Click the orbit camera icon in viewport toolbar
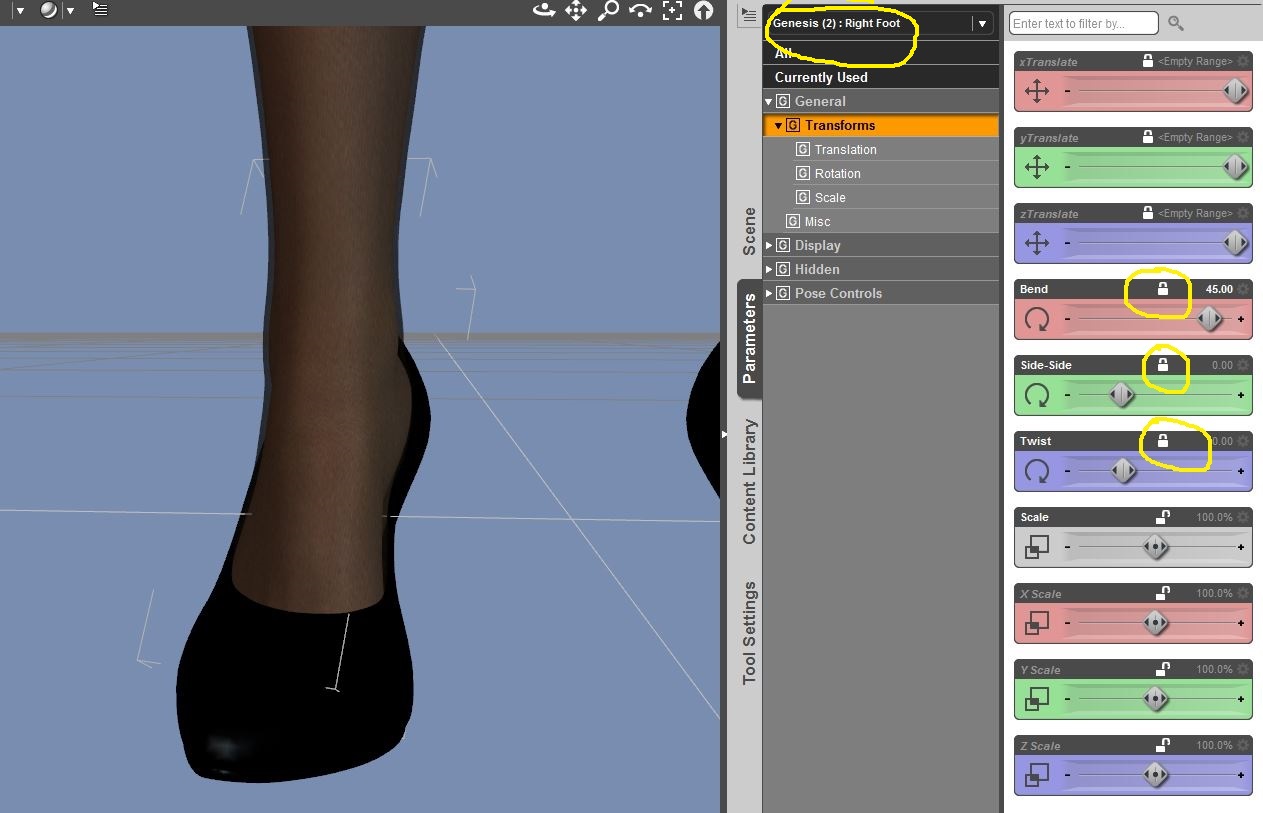The image size is (1263, 813). [x=544, y=11]
